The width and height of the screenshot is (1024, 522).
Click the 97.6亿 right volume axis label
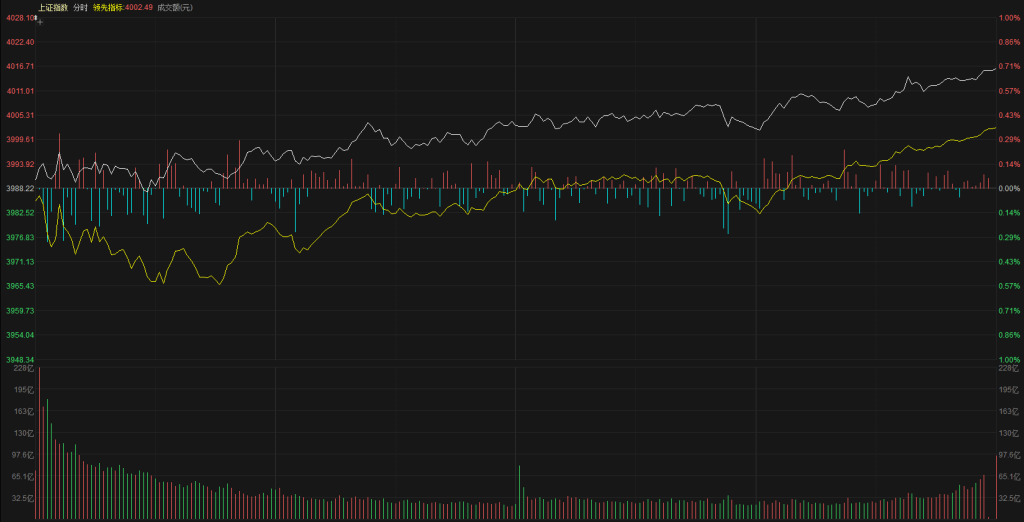pos(1008,454)
